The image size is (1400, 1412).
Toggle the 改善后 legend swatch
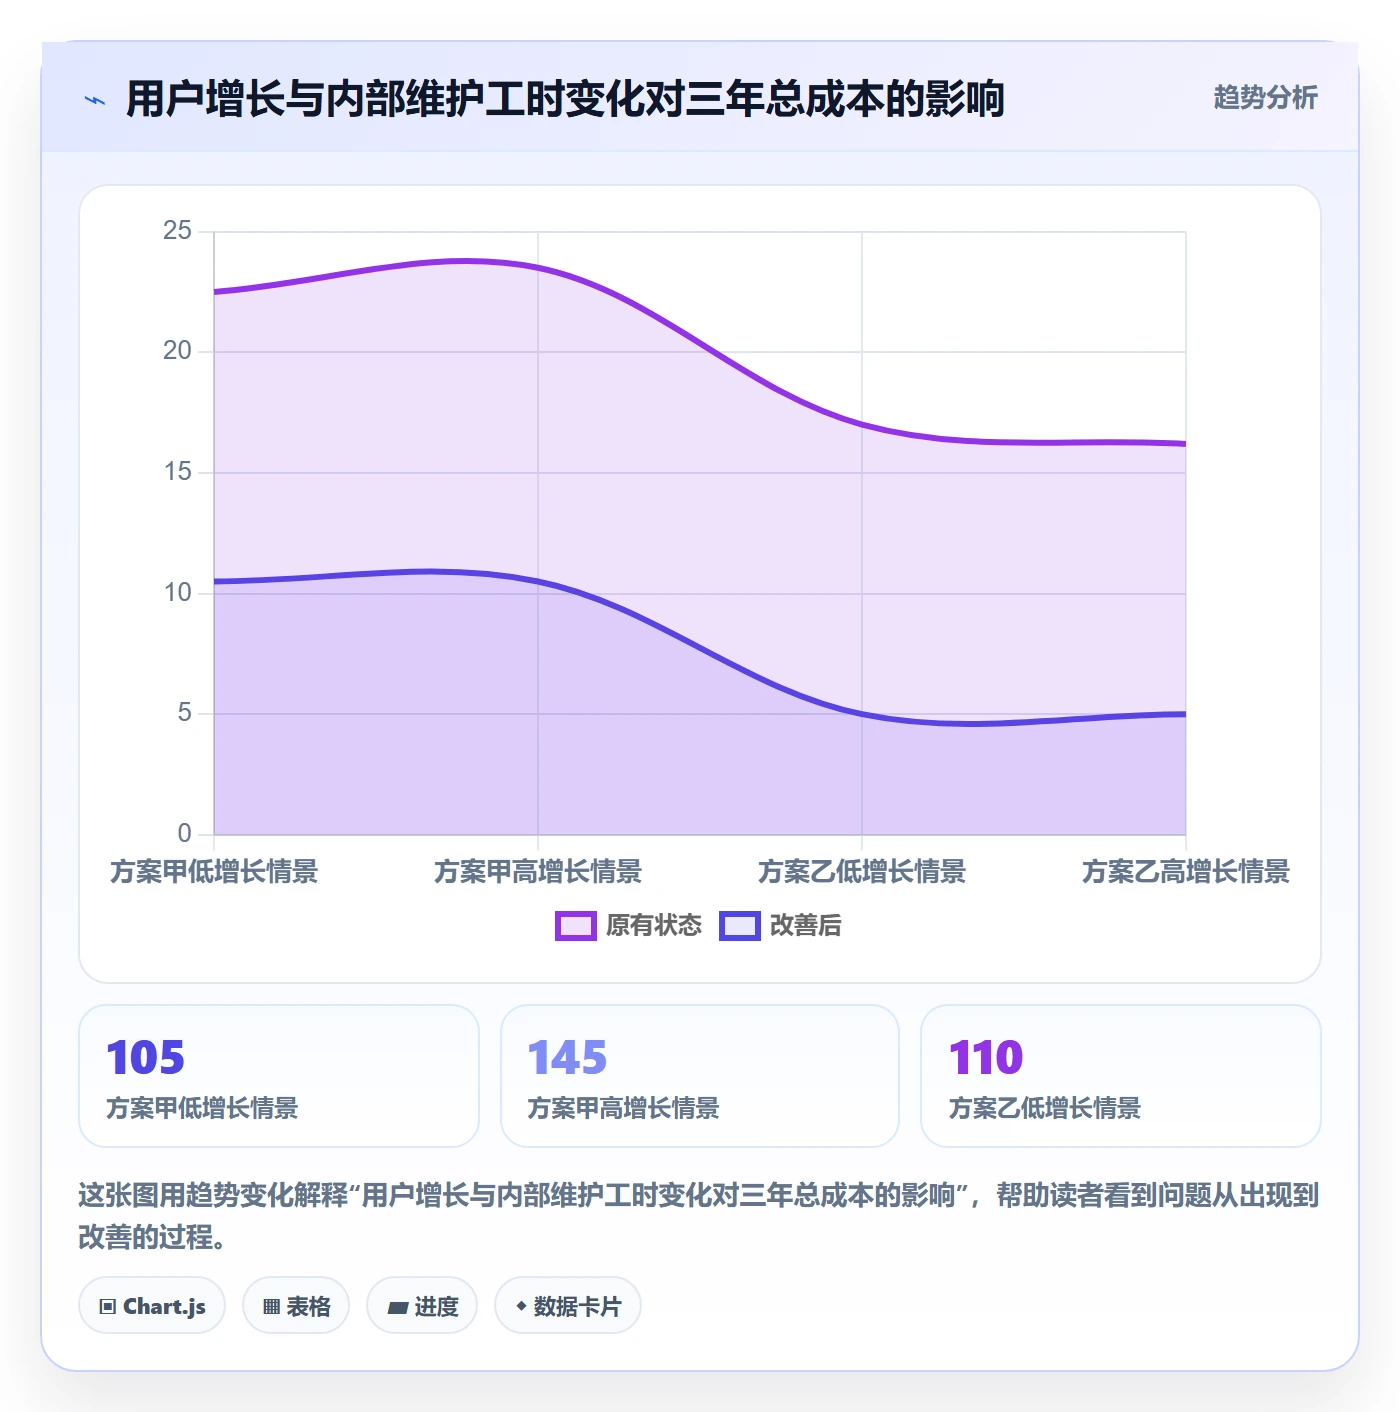[x=740, y=926]
